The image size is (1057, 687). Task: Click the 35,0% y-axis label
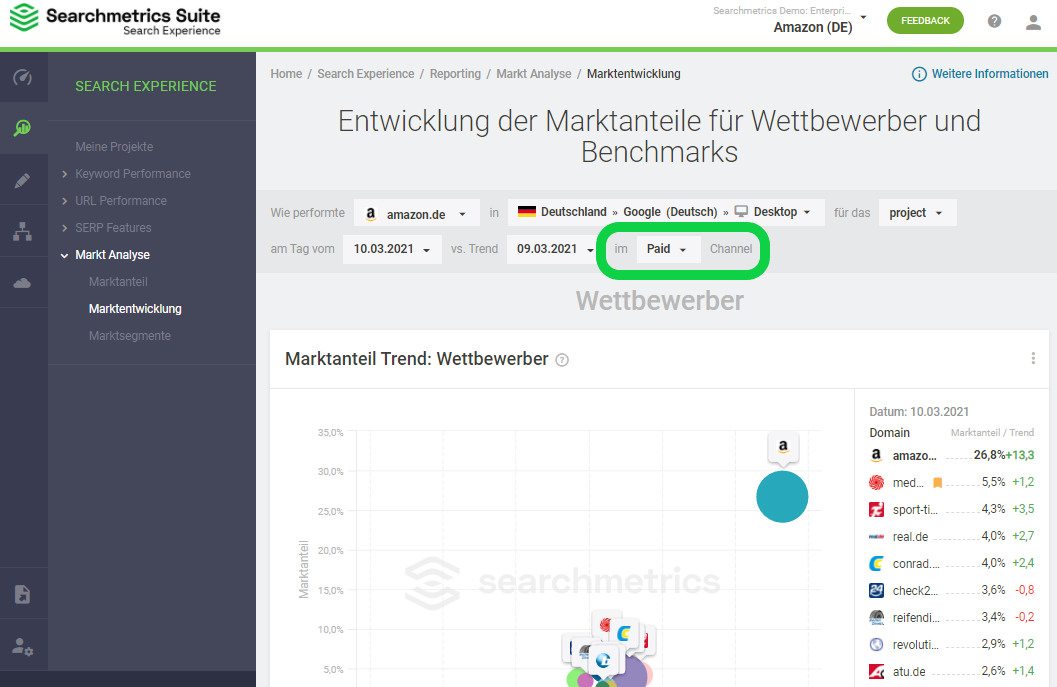[330, 432]
